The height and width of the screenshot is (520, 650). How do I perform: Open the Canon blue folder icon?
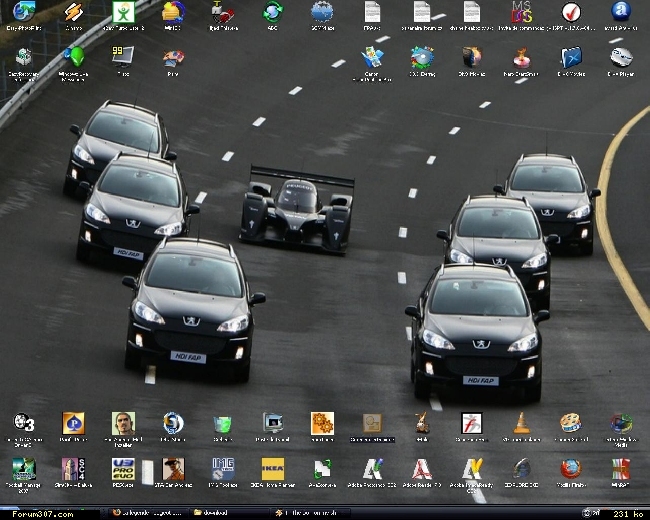point(372,57)
